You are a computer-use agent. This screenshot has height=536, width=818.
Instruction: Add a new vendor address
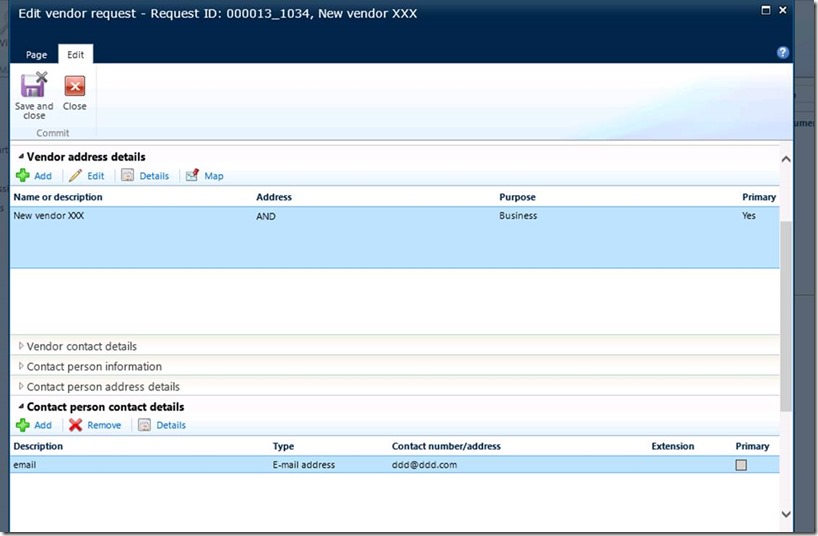pos(34,176)
